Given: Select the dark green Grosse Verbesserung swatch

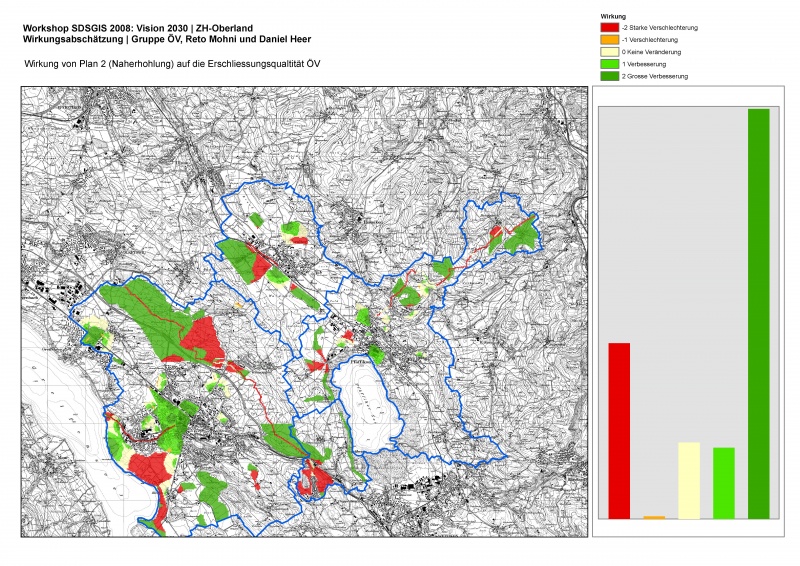Looking at the screenshot, I should click(609, 75).
